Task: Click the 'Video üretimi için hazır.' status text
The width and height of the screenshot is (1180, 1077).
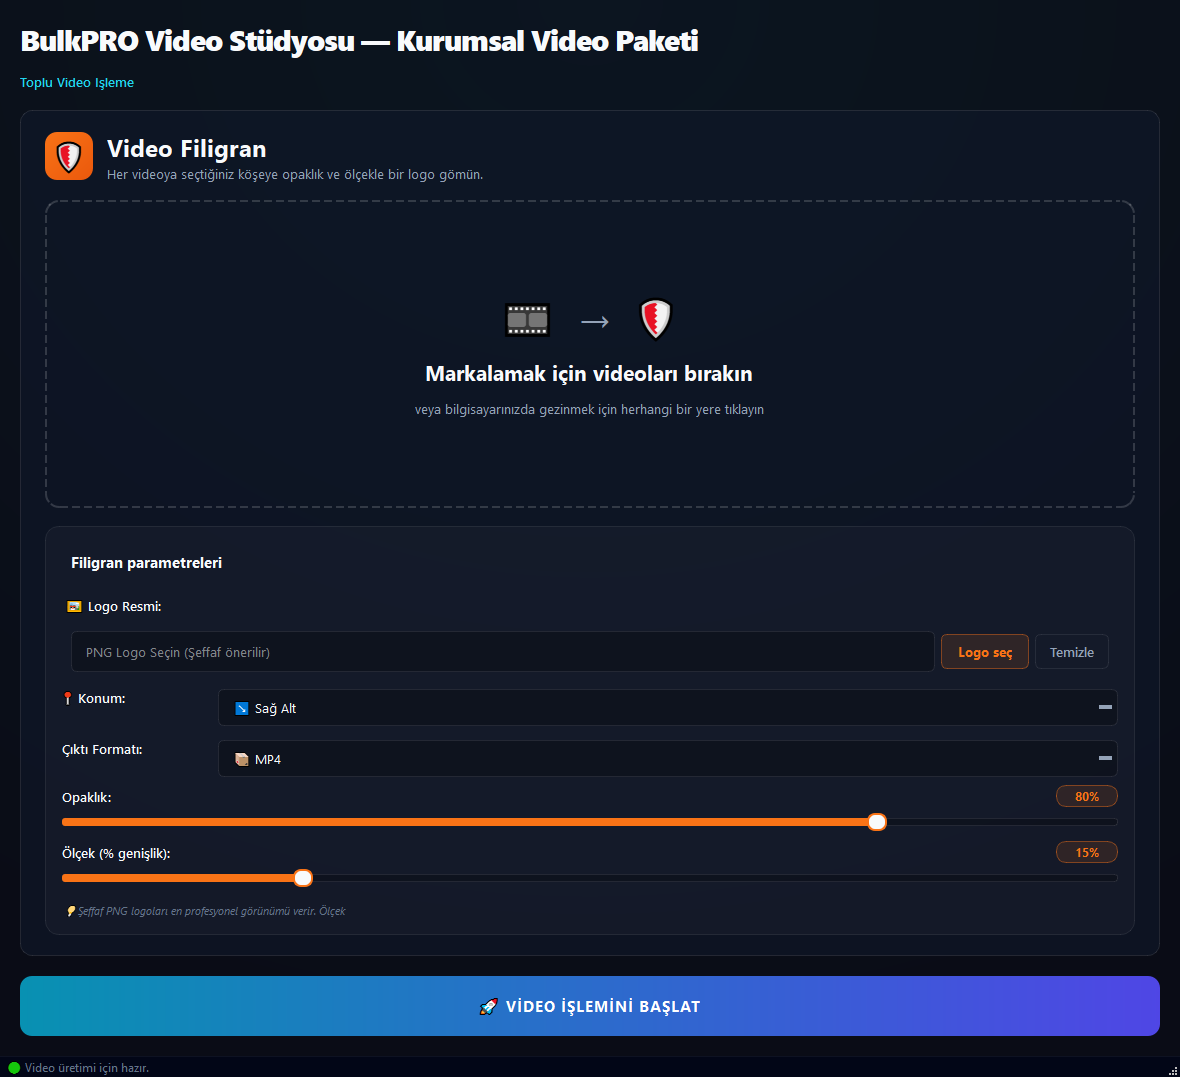Action: 87,1068
